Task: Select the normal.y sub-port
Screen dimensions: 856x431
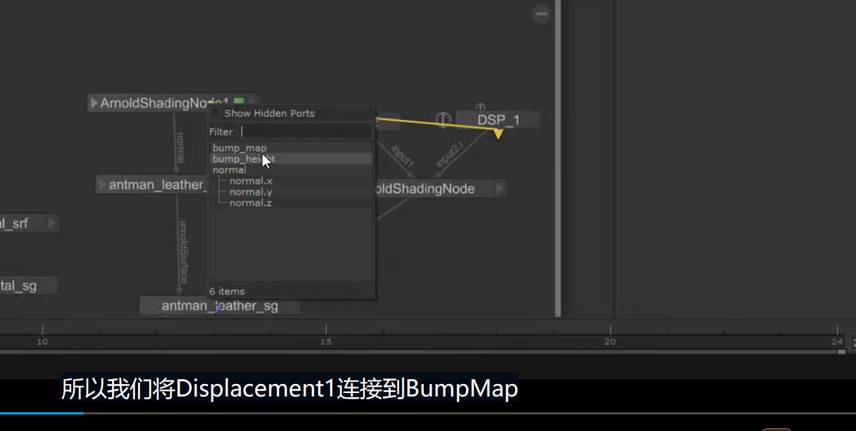Action: point(250,192)
